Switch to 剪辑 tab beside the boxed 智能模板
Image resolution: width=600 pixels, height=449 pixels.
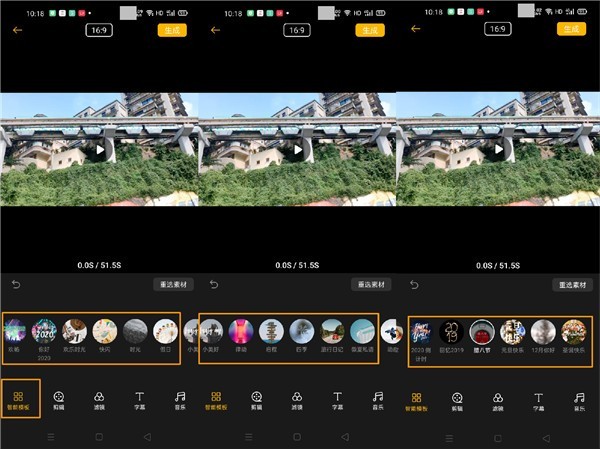[59, 400]
